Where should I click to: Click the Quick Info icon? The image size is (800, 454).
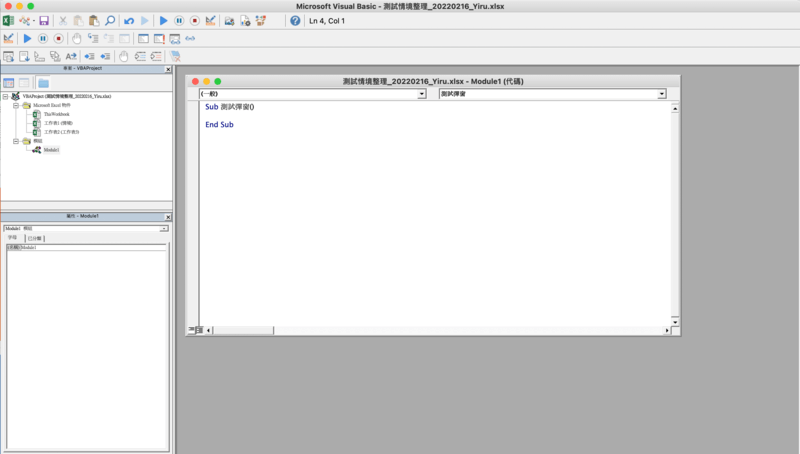pos(39,56)
